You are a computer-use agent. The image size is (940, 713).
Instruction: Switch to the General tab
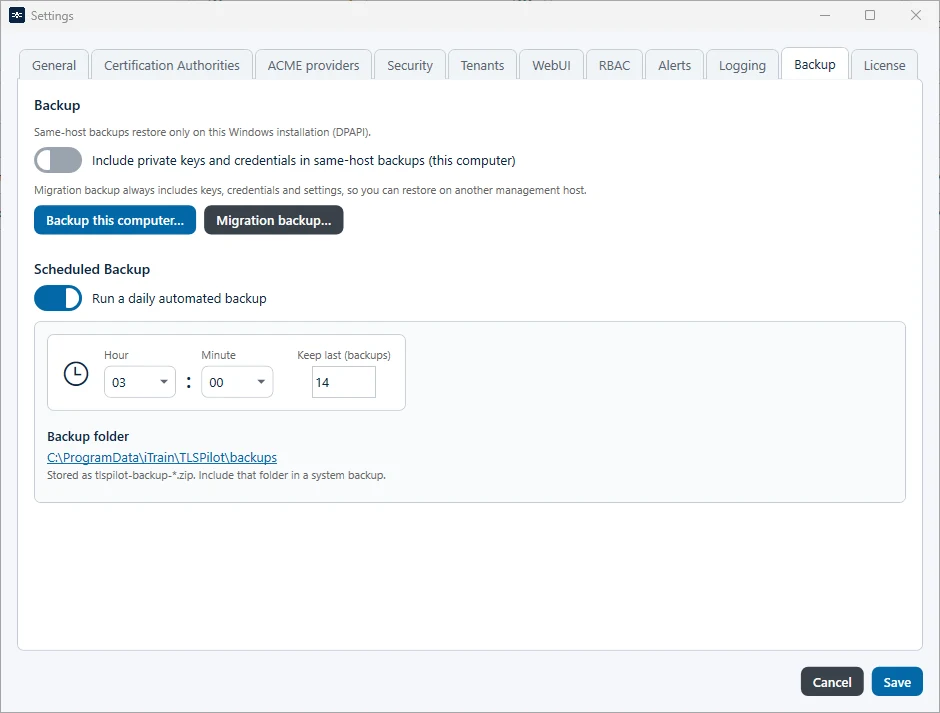pyautogui.click(x=54, y=65)
